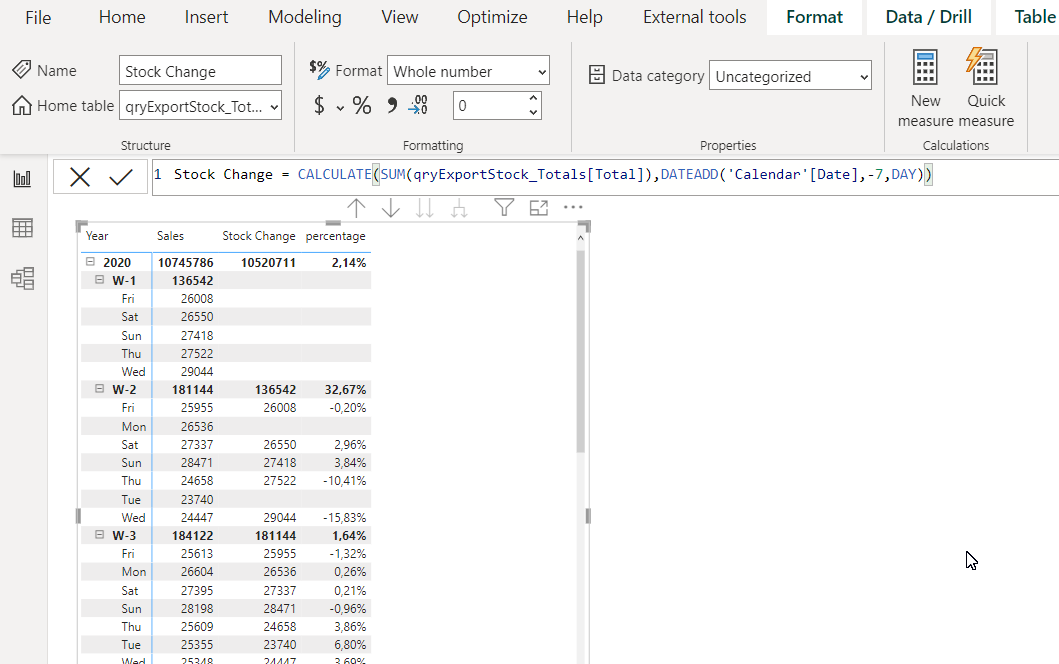This screenshot has width=1059, height=664.
Task: Select the 10520711 Stock Change total
Action: (x=268, y=263)
